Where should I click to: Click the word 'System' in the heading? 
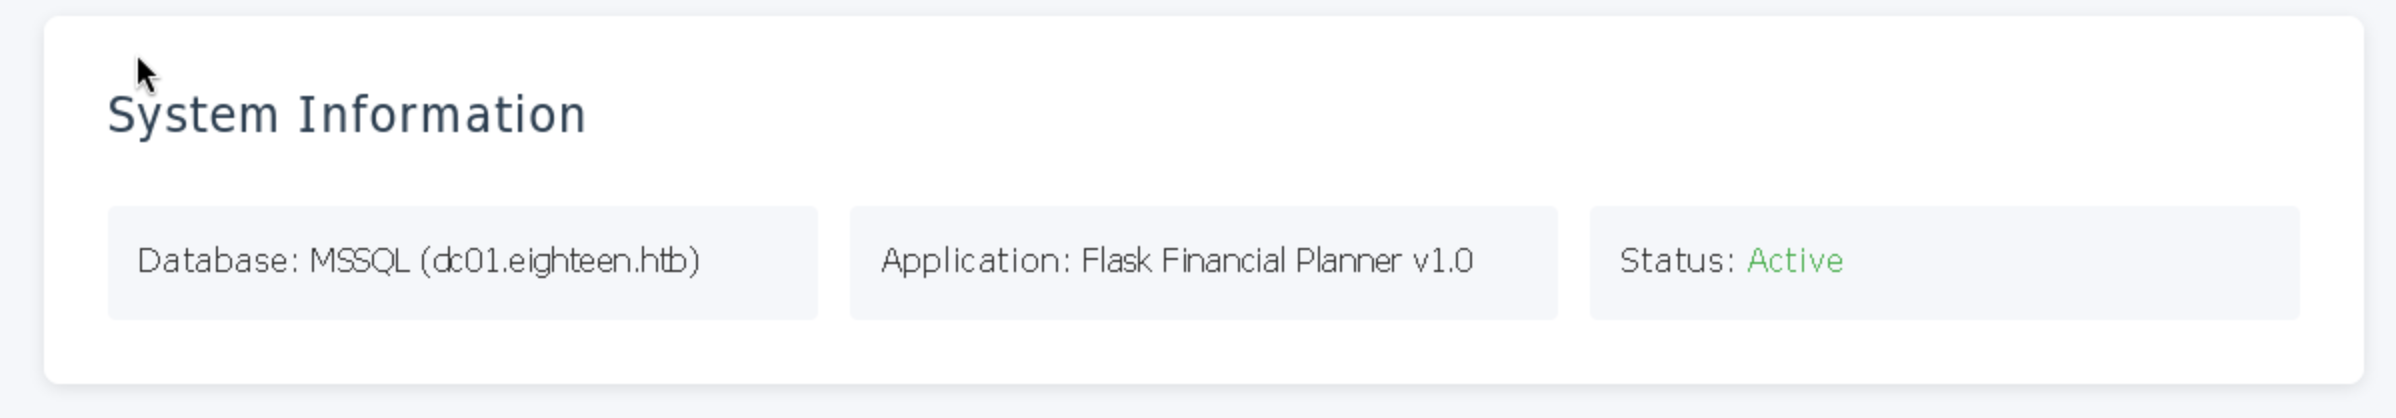pos(193,115)
